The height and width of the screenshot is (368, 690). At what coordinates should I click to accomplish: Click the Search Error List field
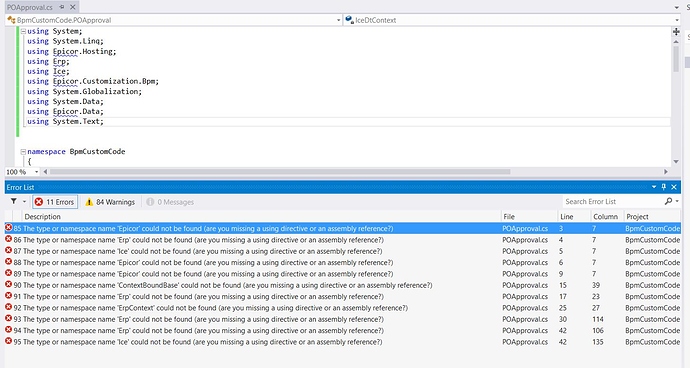(613, 202)
